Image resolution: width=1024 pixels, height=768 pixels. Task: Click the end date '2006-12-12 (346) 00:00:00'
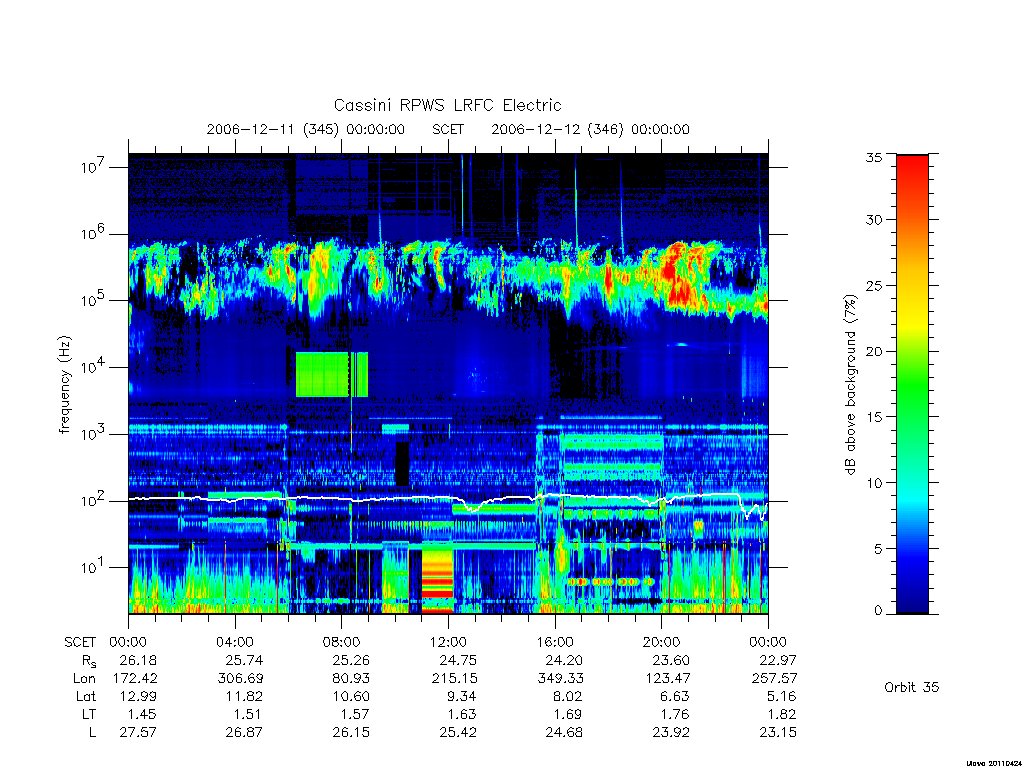pos(590,129)
